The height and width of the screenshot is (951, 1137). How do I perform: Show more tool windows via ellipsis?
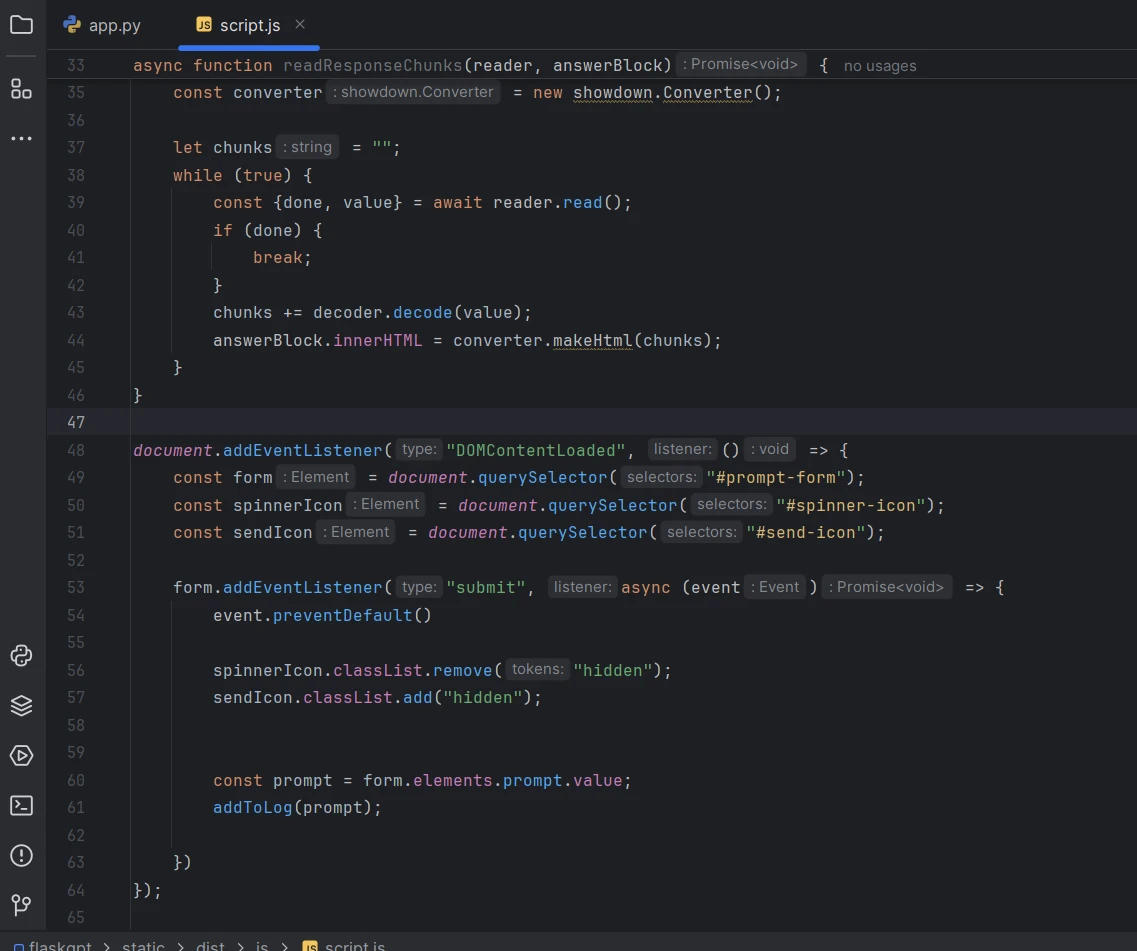(x=21, y=138)
